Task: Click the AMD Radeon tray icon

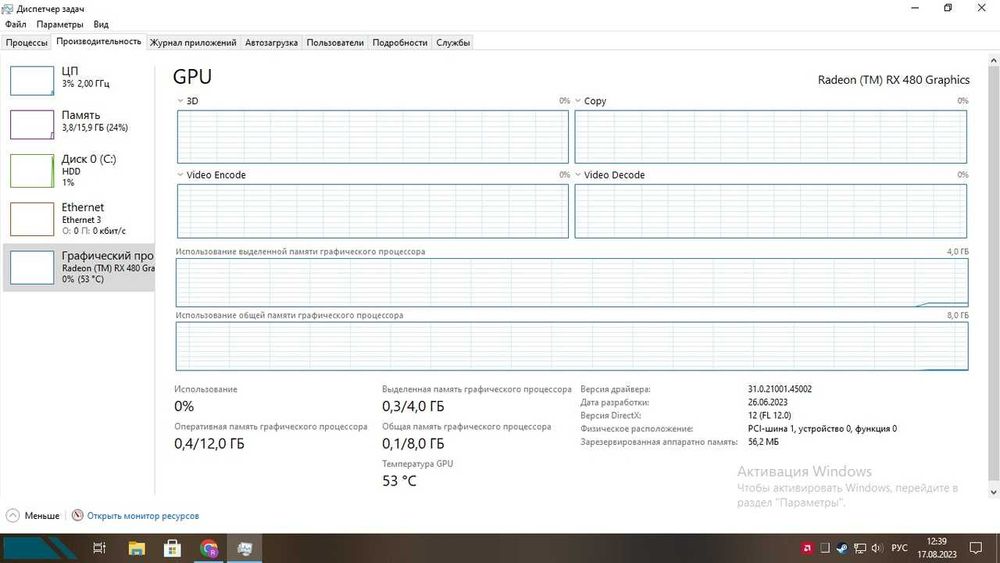Action: click(x=807, y=548)
